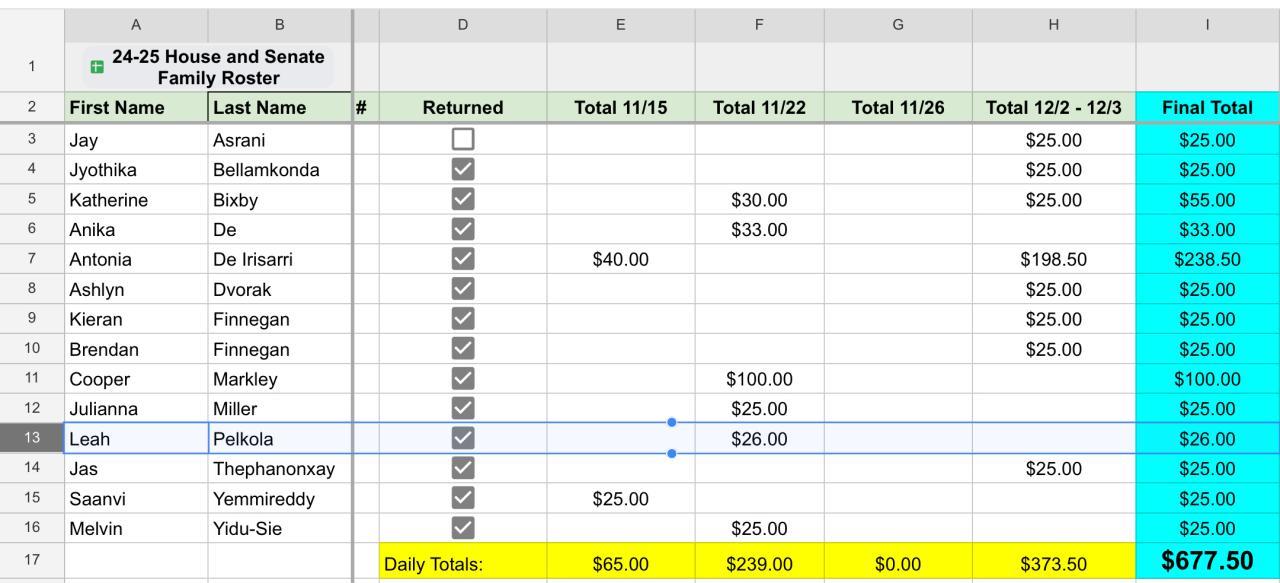The height and width of the screenshot is (583, 1280).
Task: Click the Total 11/26 column header cell
Action: point(897,107)
